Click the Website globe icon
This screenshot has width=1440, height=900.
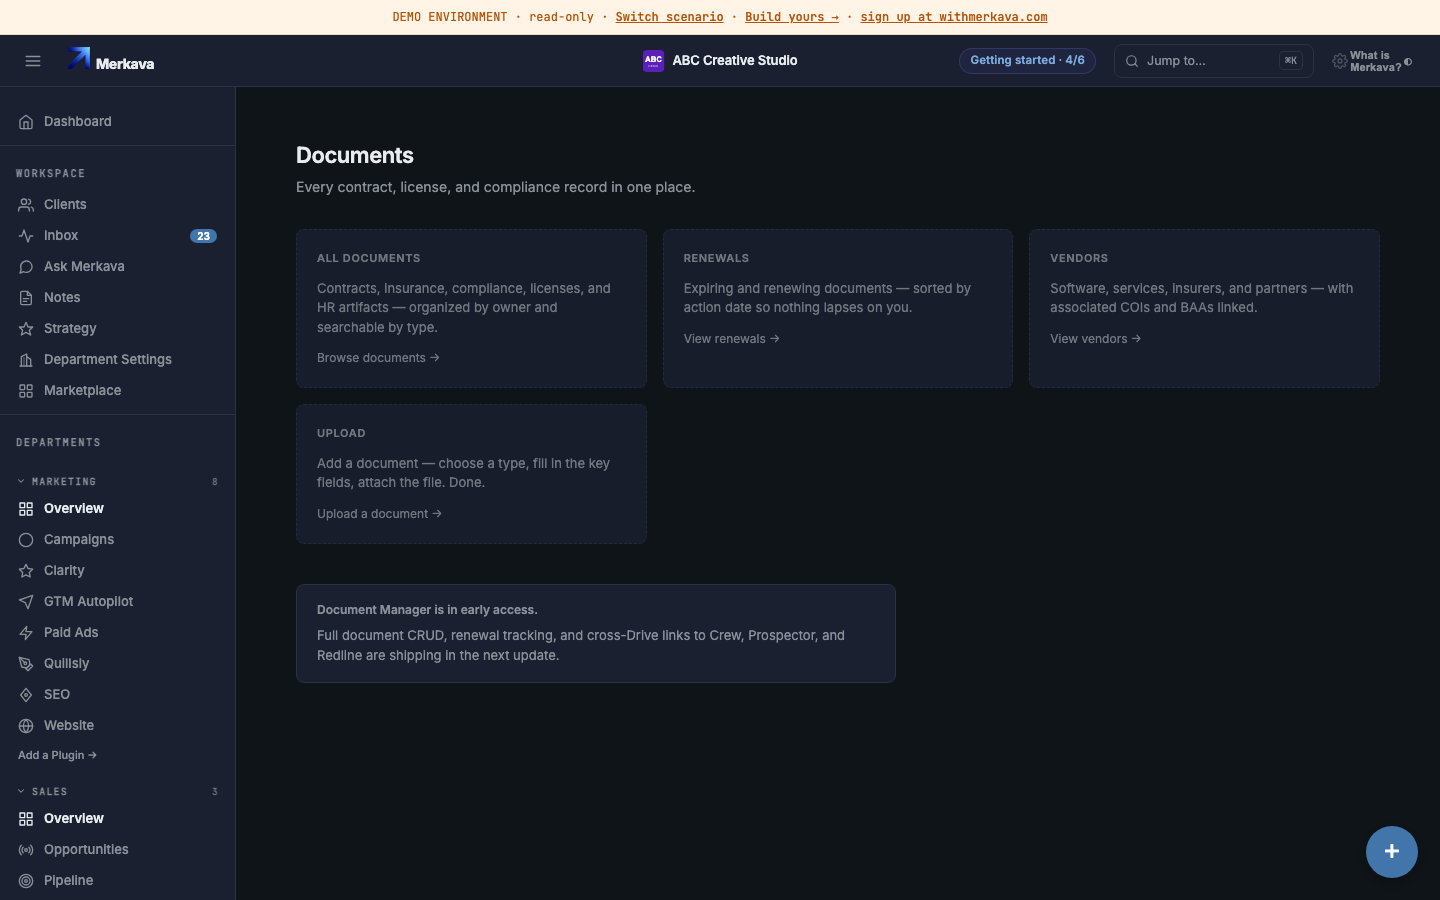[26, 726]
